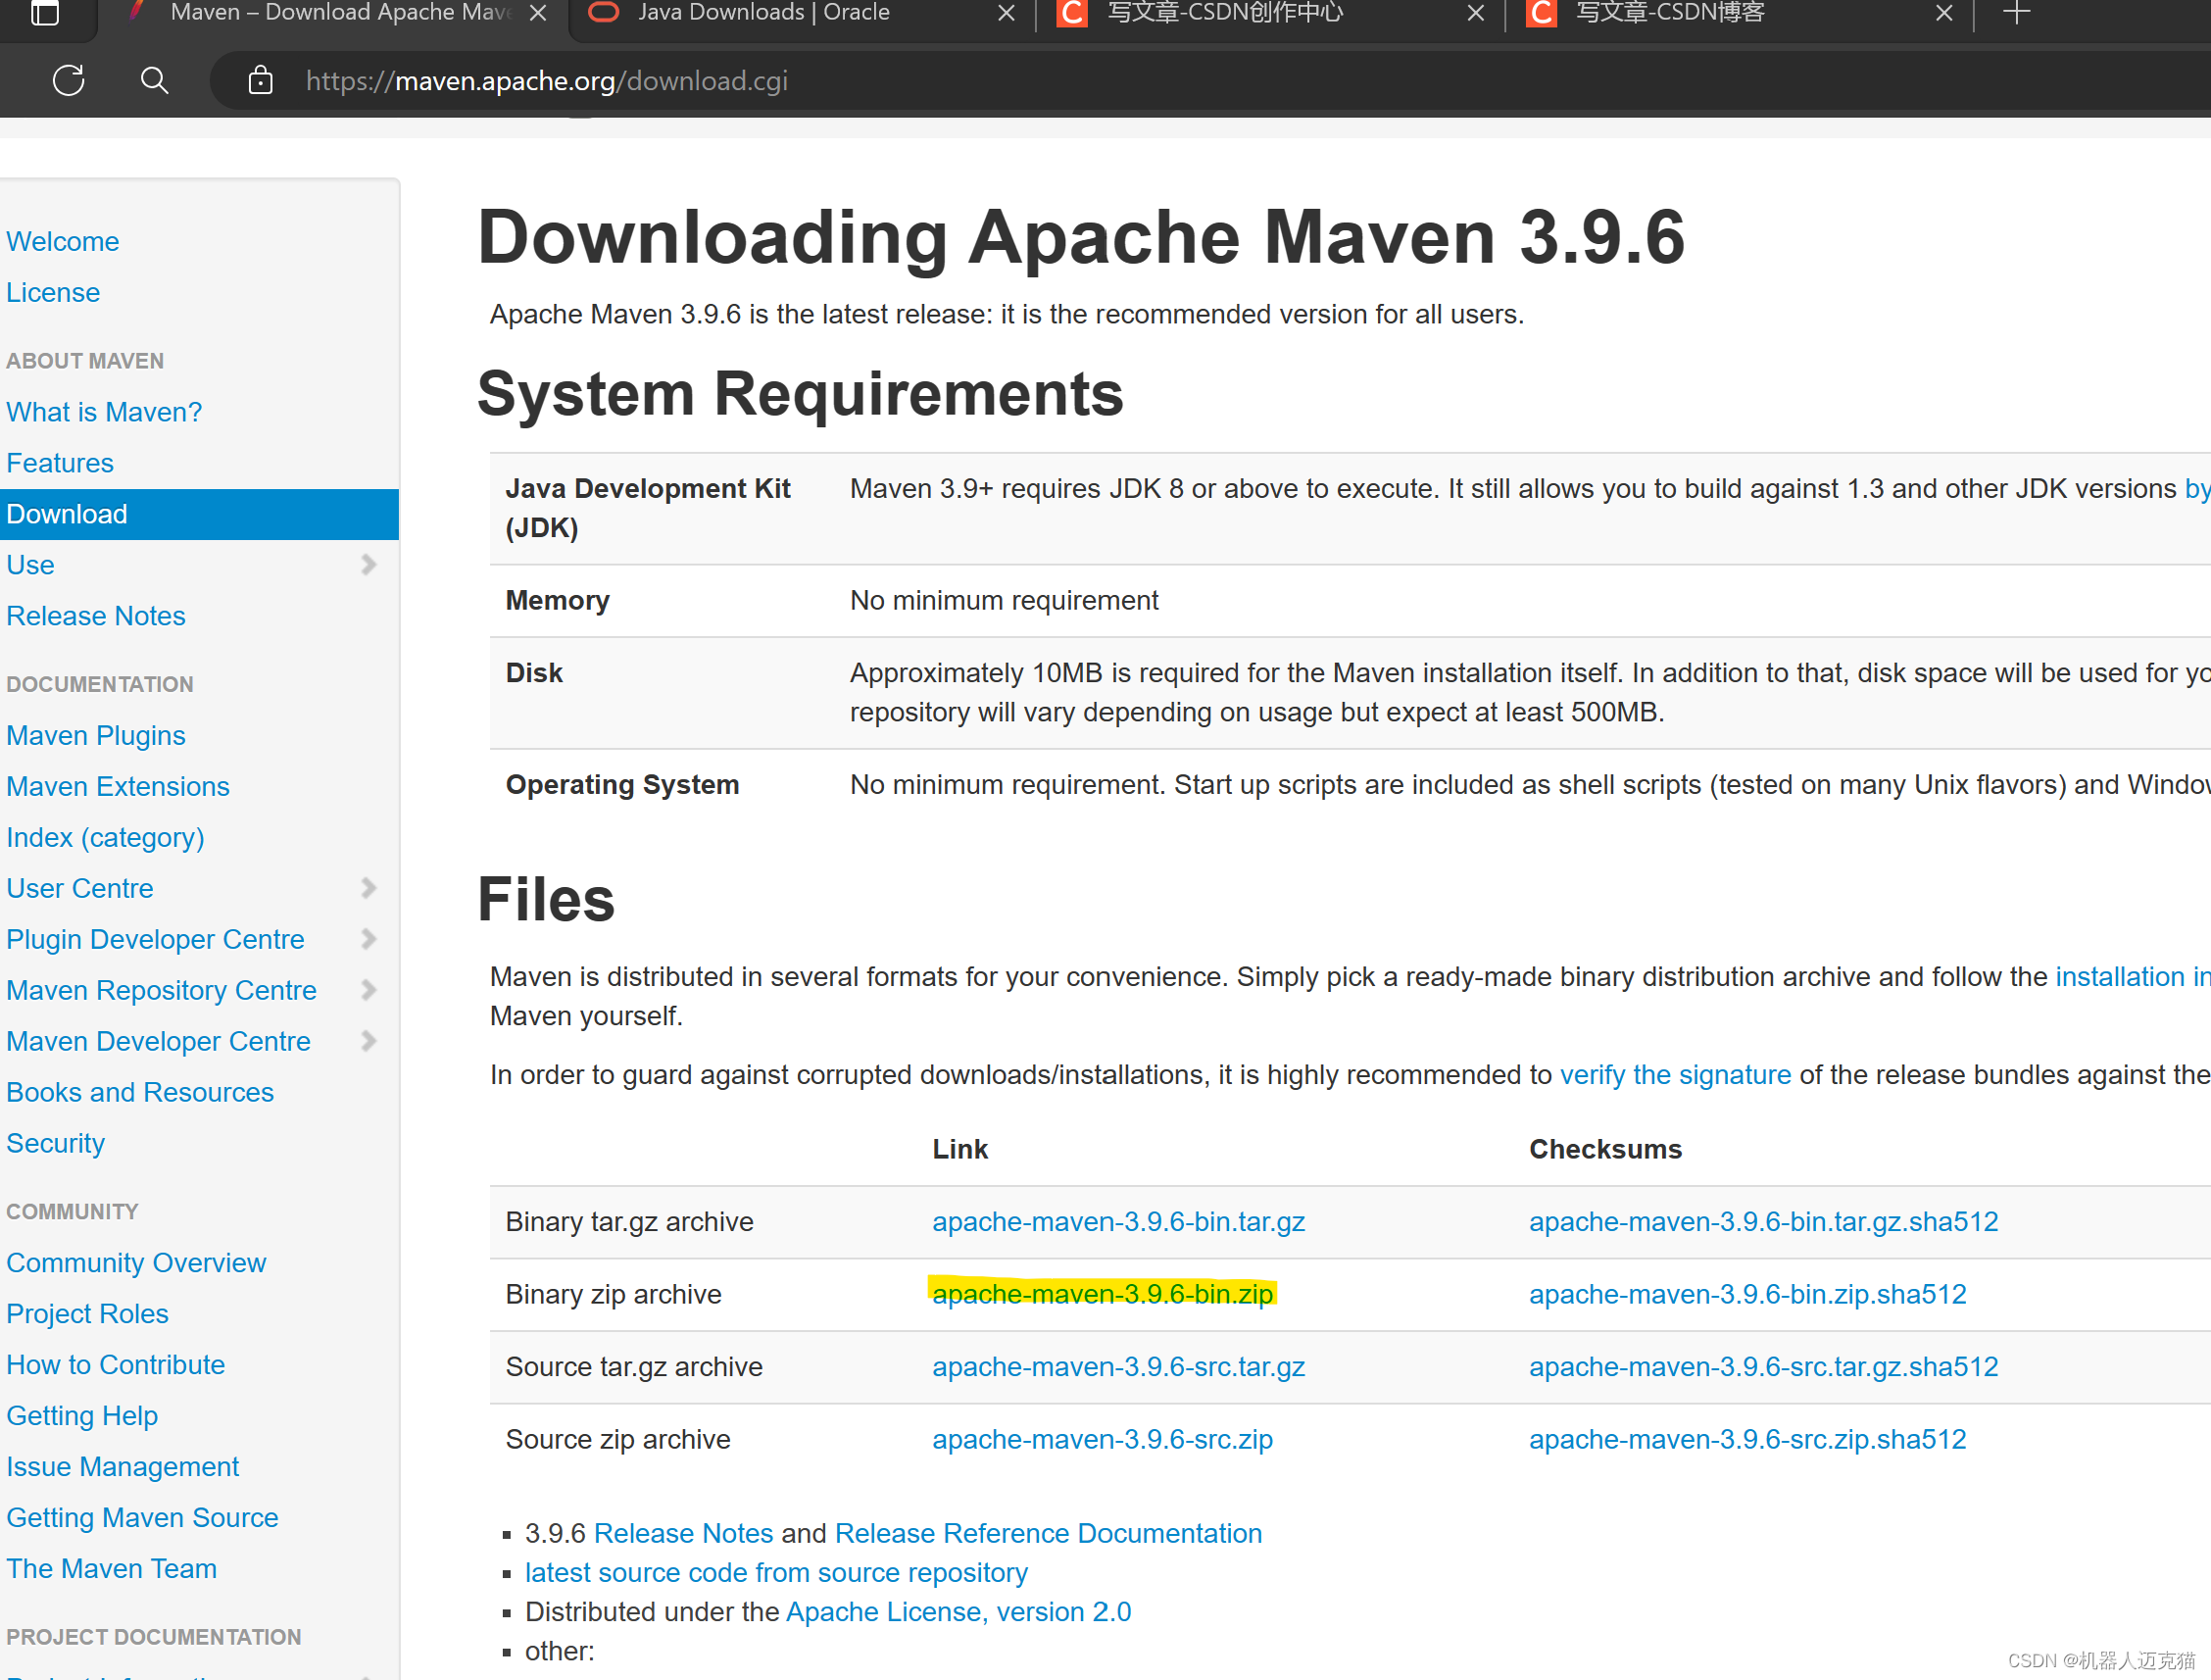The height and width of the screenshot is (1680, 2211).
Task: Open Apache License, version 2.0 link
Action: point(958,1612)
